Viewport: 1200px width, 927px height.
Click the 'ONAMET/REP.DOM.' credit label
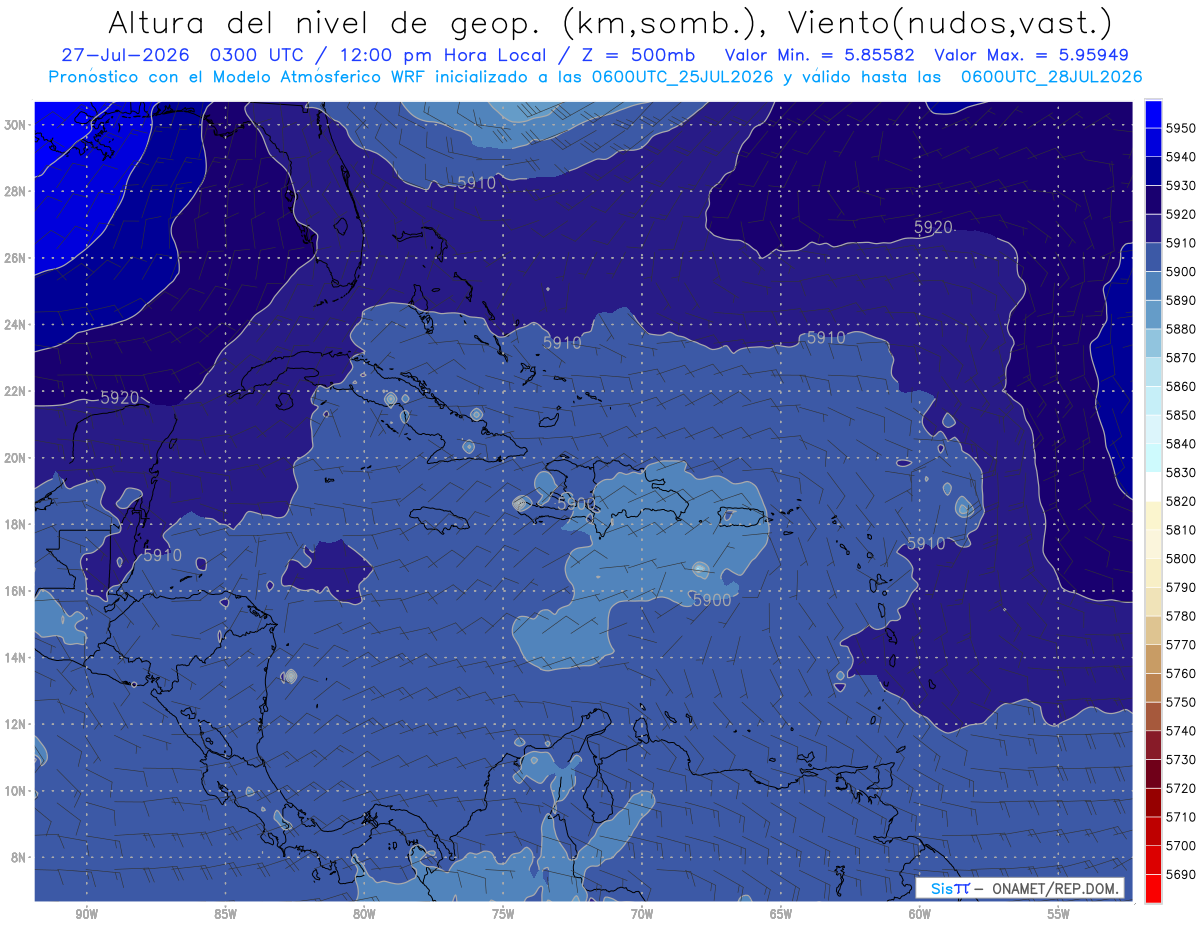pyautogui.click(x=1056, y=889)
